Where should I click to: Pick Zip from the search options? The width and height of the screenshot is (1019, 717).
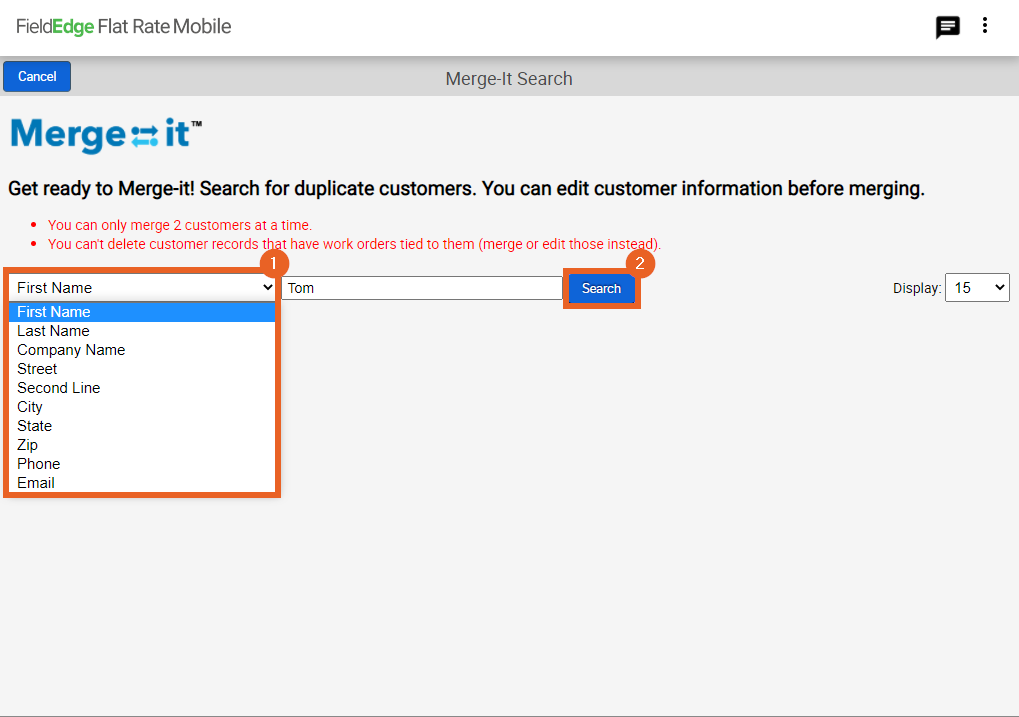27,445
